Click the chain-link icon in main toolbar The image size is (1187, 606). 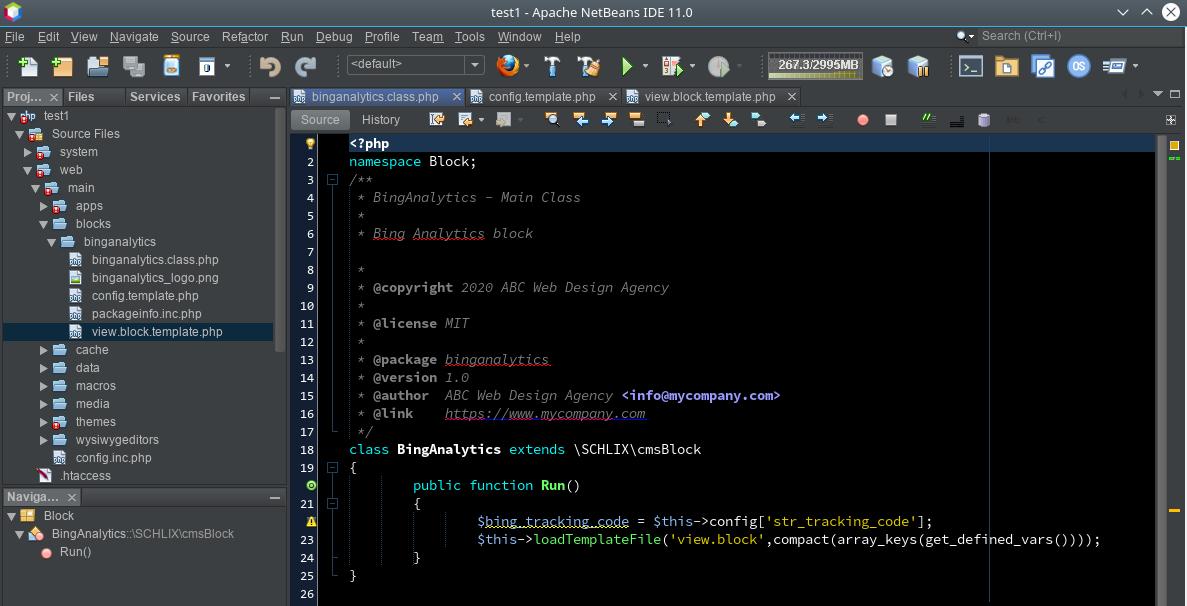pos(1043,67)
